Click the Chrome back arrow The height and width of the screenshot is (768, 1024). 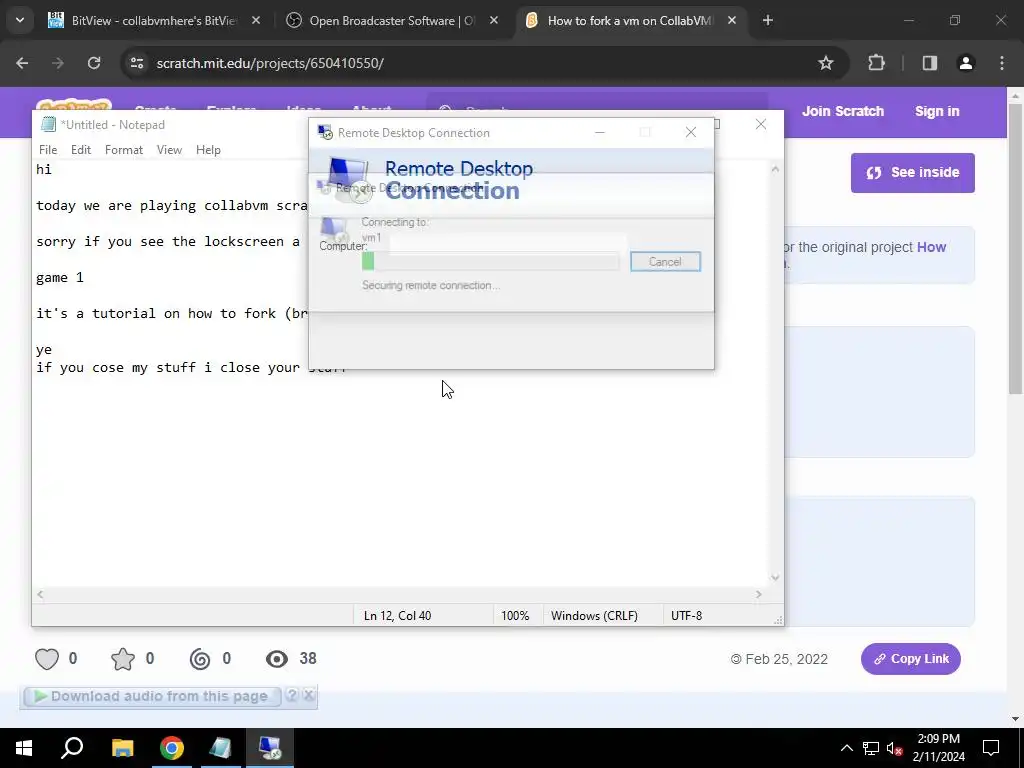[22, 63]
